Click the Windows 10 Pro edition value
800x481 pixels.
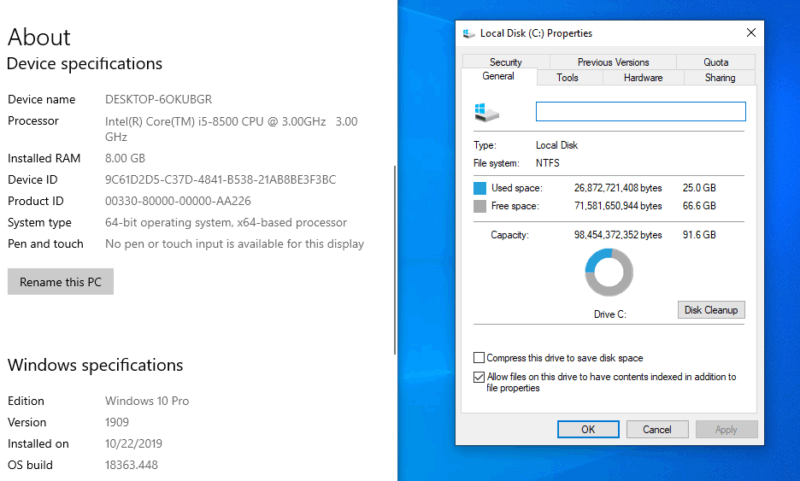(147, 401)
